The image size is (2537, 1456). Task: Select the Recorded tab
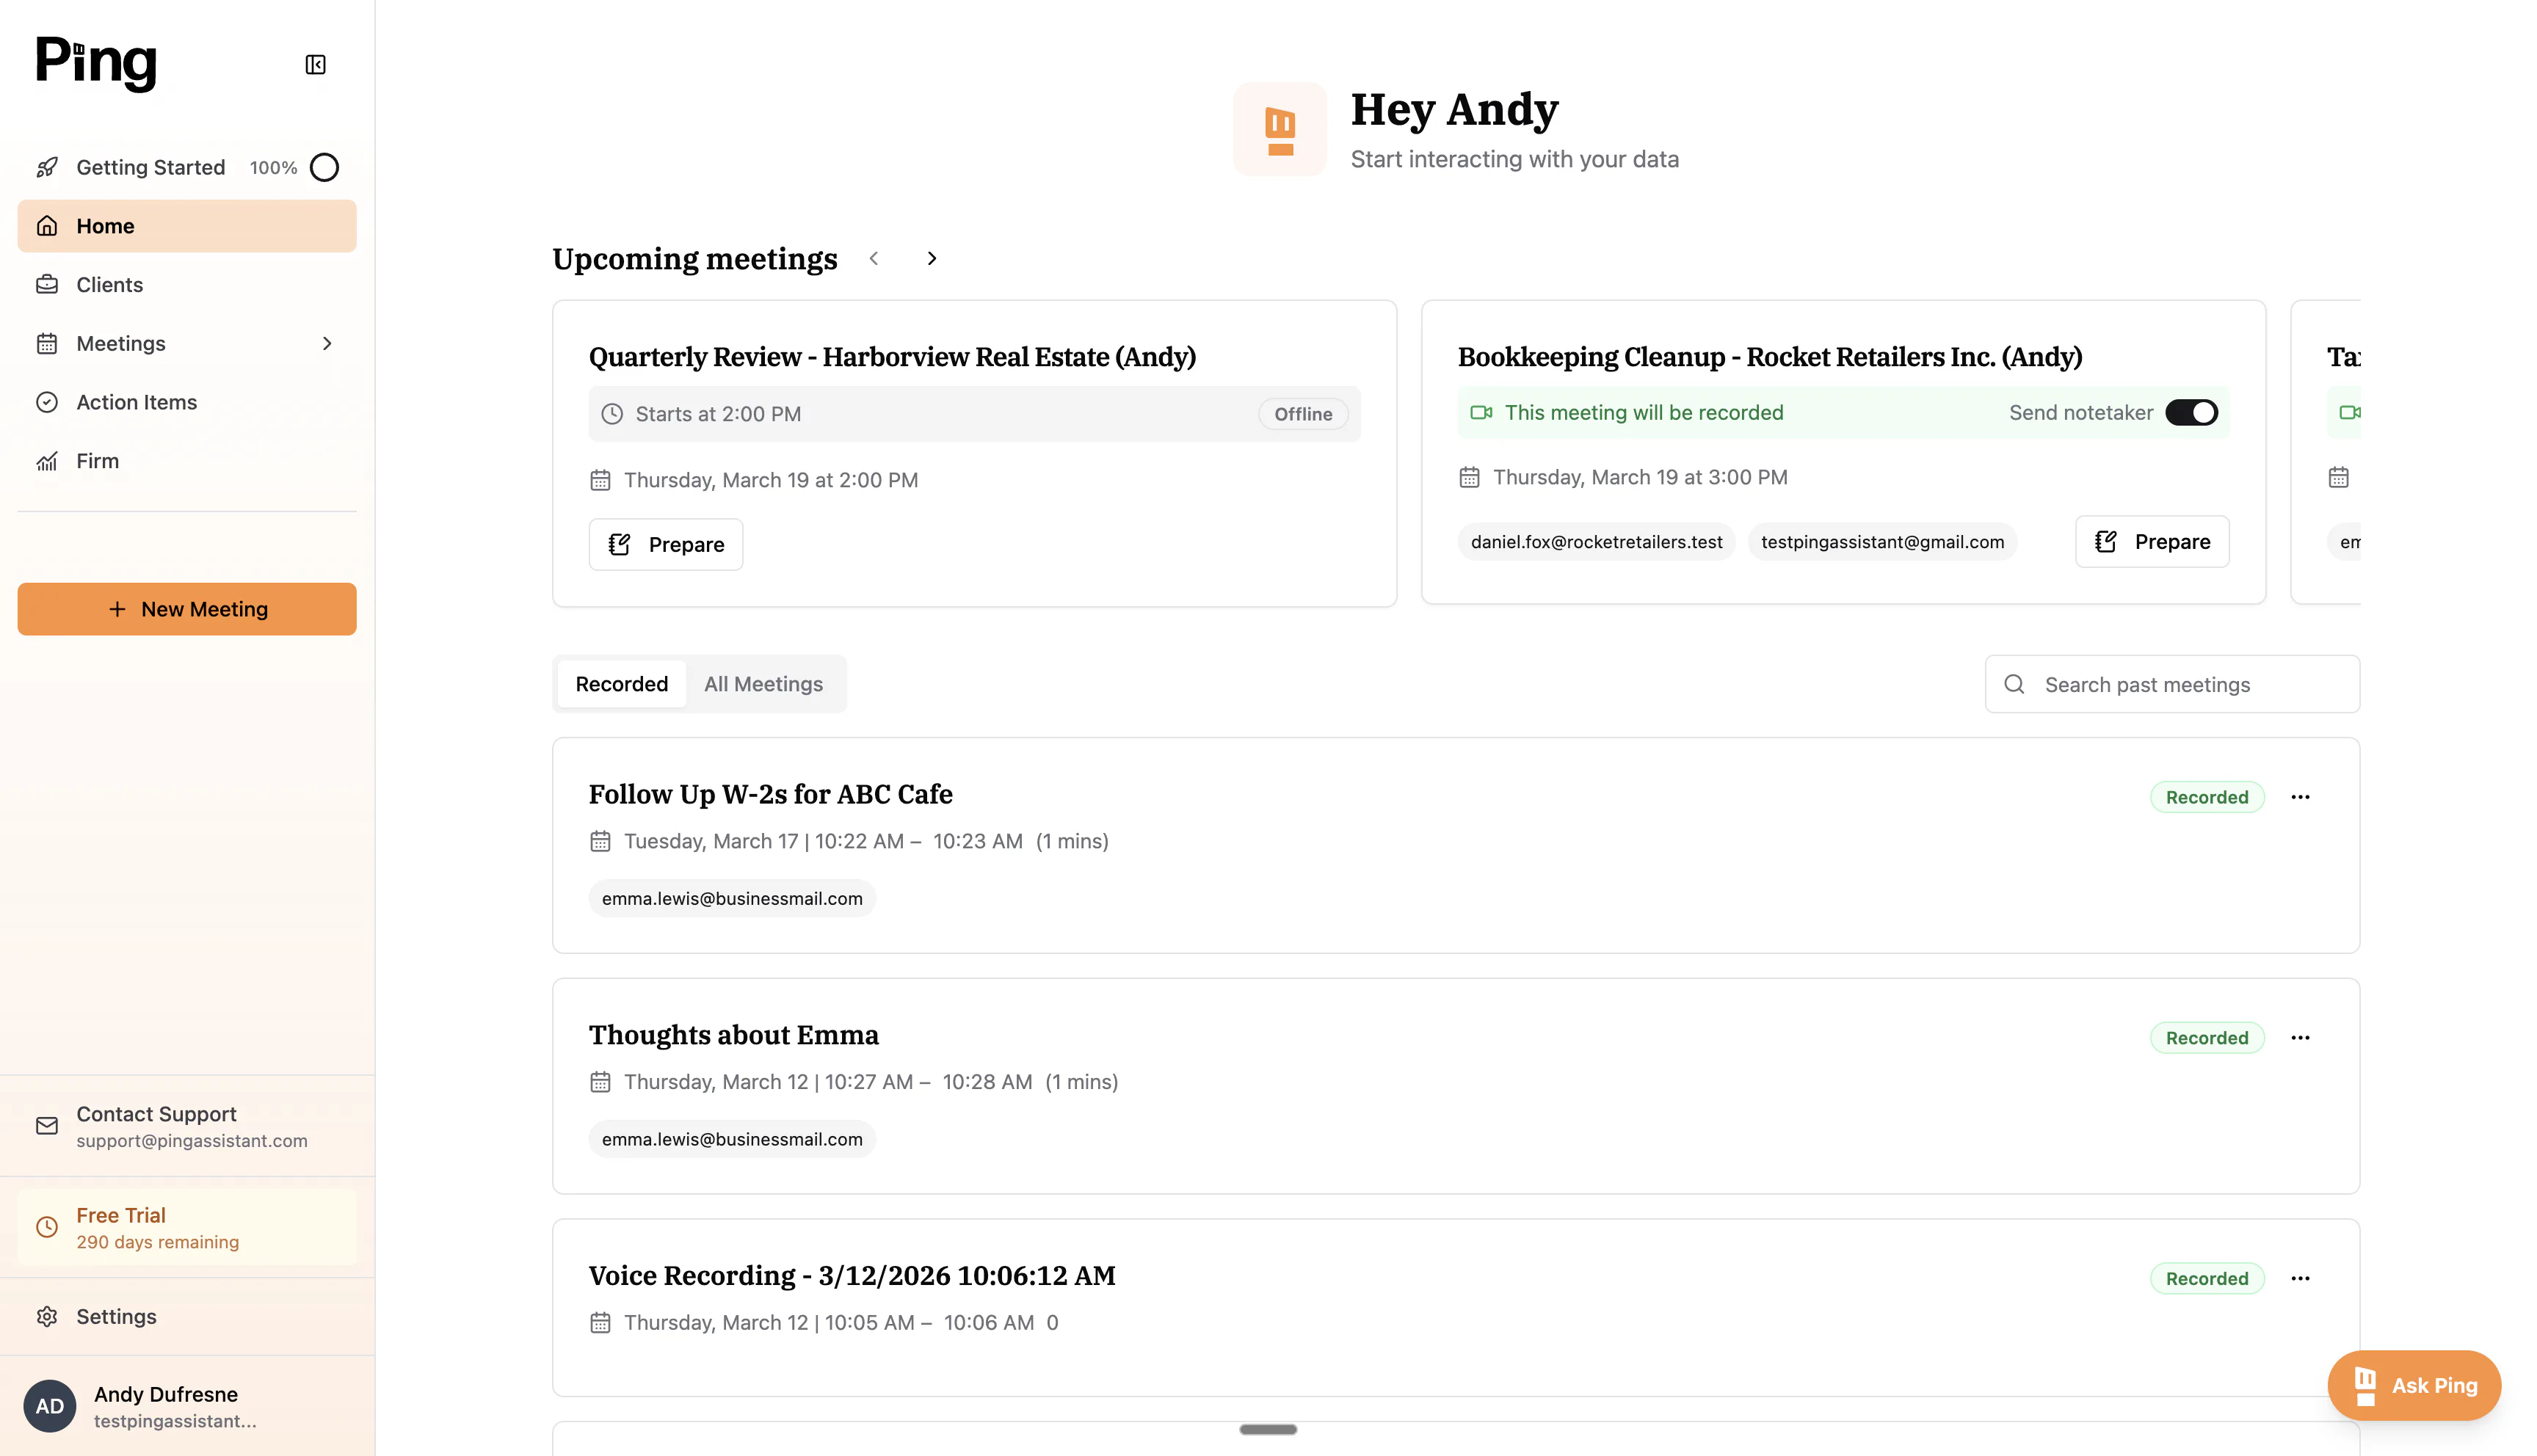point(621,684)
